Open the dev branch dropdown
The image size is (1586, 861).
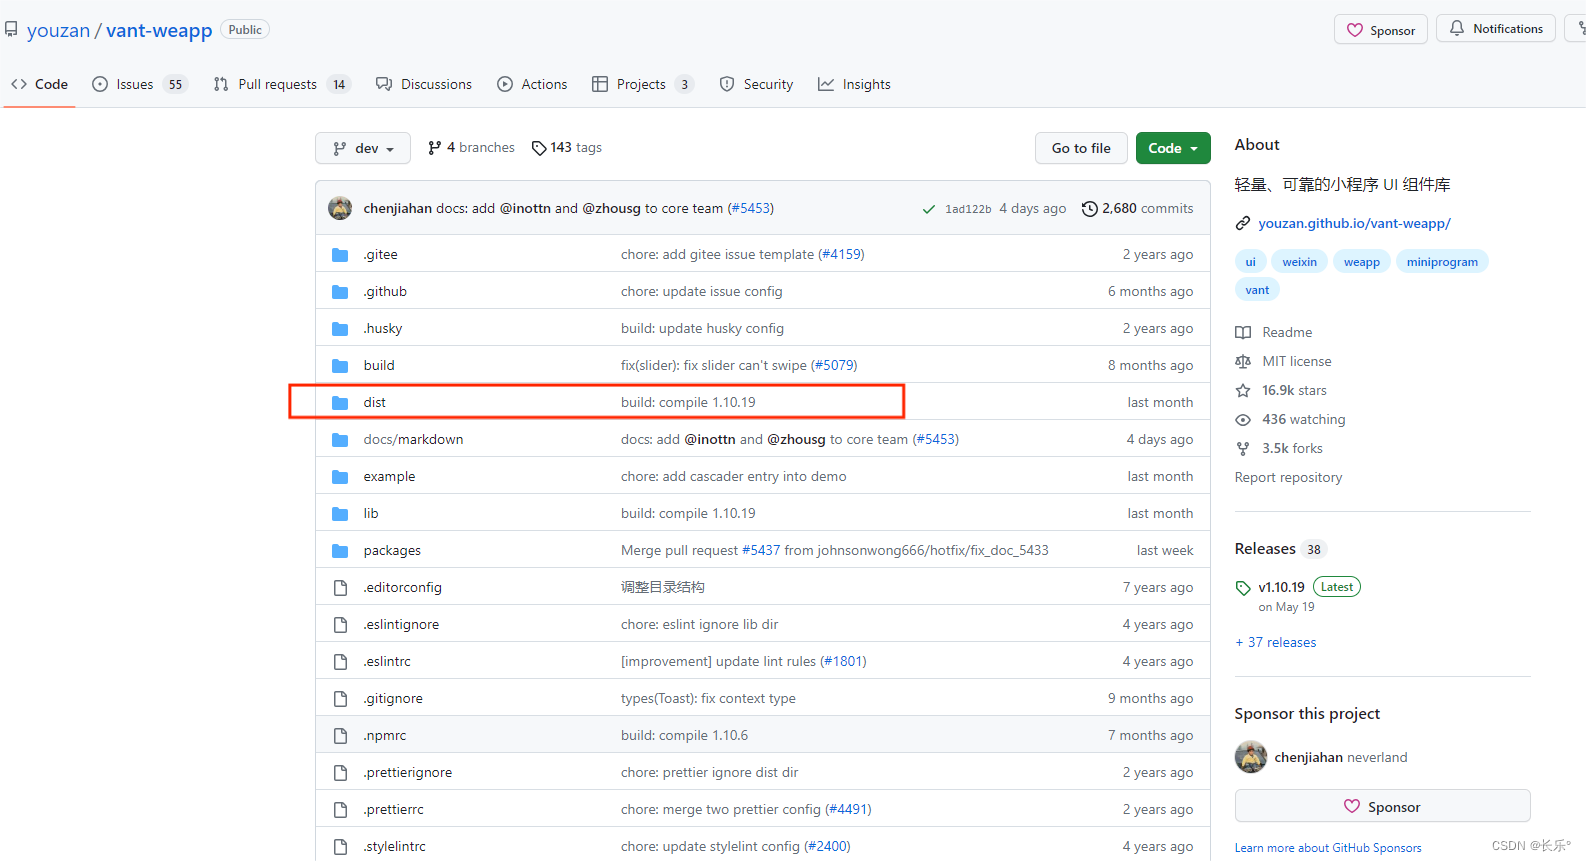(x=363, y=148)
